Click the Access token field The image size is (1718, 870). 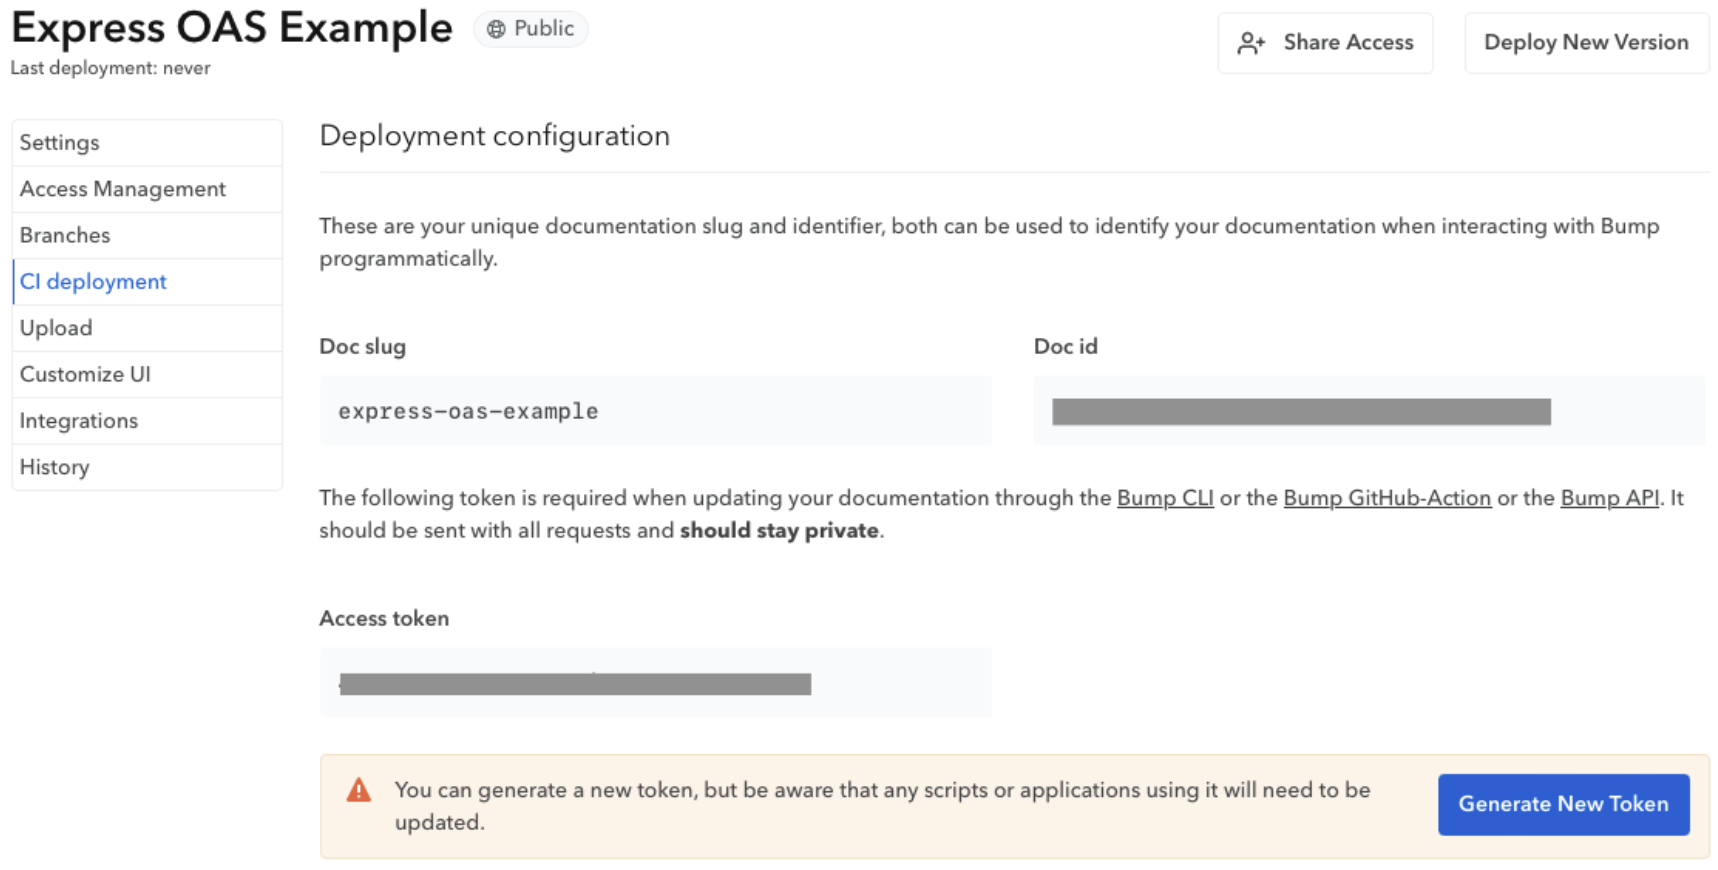tap(655, 682)
